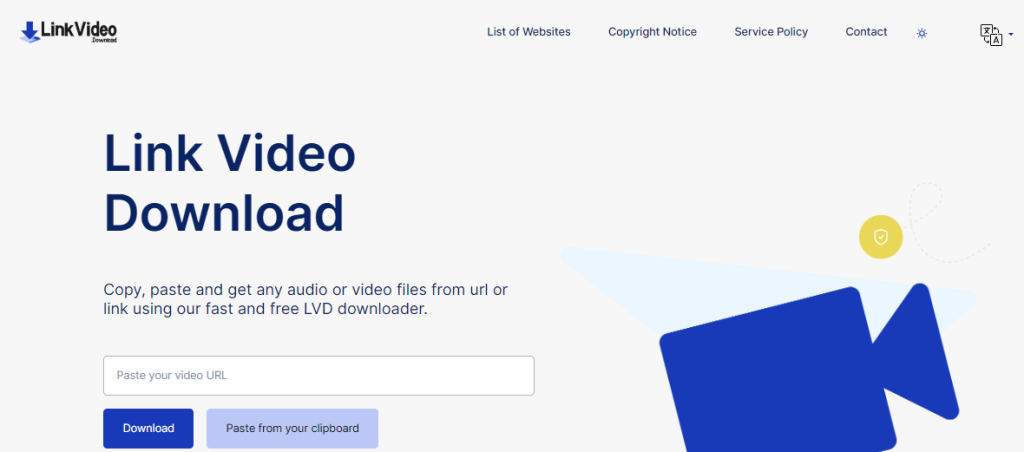Click the yellow shield badge icon
This screenshot has height=452, width=1024.
(880, 237)
